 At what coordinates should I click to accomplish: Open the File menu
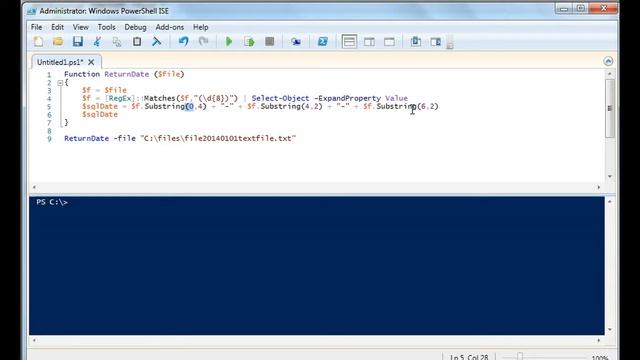tap(36, 27)
